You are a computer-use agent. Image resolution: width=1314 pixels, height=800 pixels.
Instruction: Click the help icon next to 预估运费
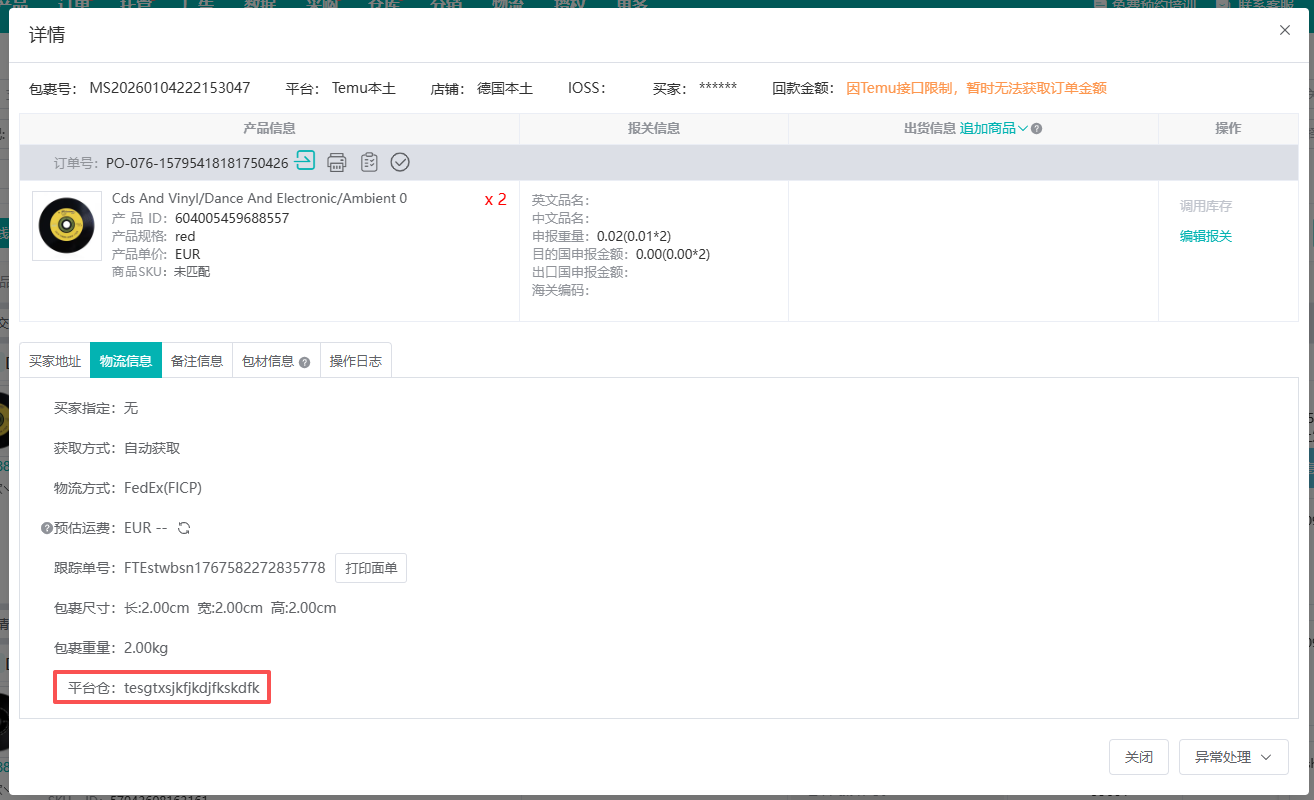pyautogui.click(x=46, y=528)
